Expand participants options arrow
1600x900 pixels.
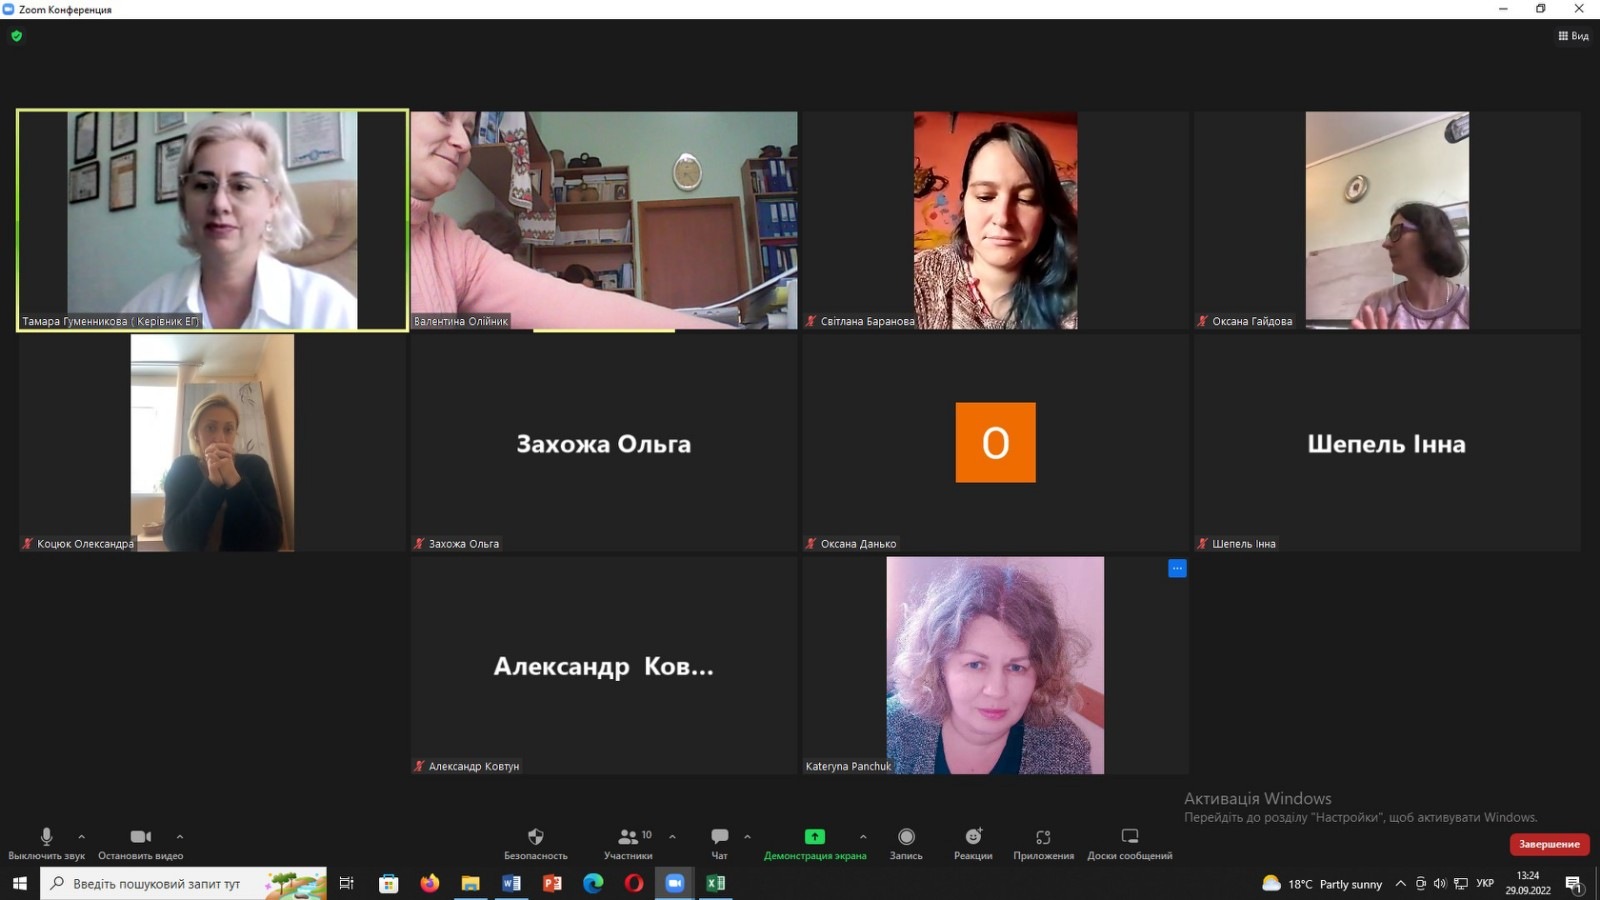tap(672, 836)
